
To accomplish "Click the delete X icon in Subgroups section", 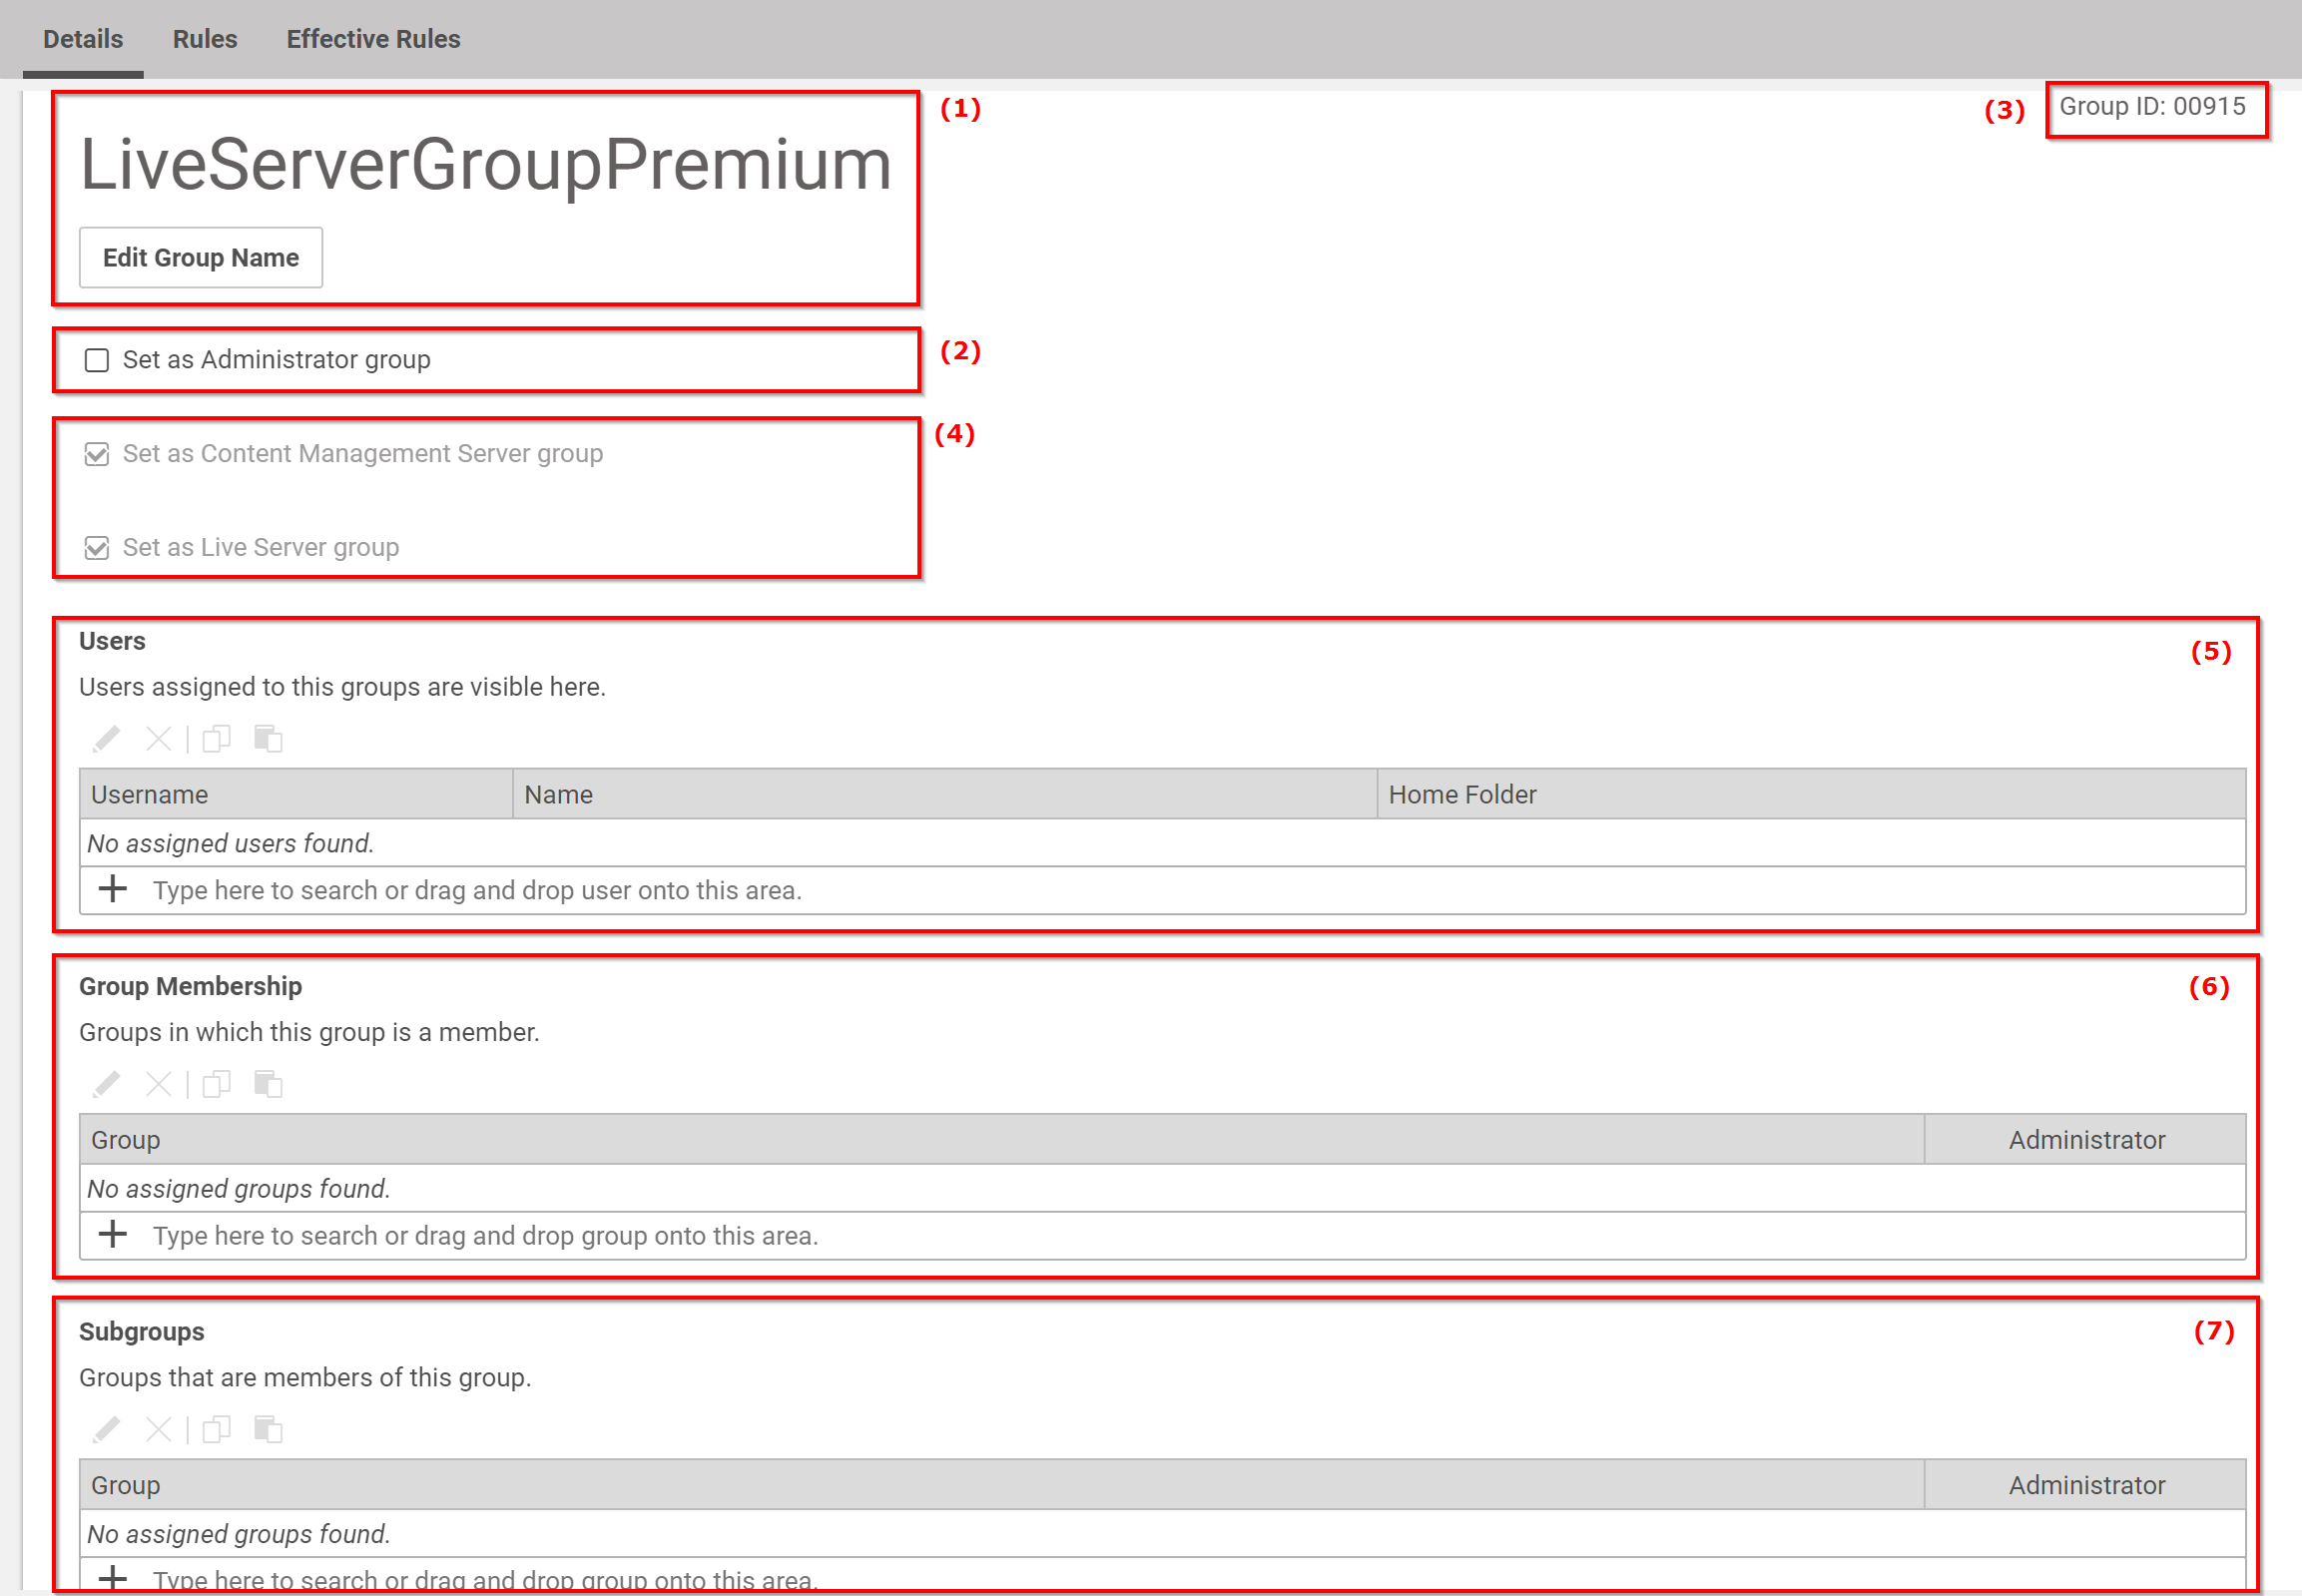I will click(x=159, y=1428).
